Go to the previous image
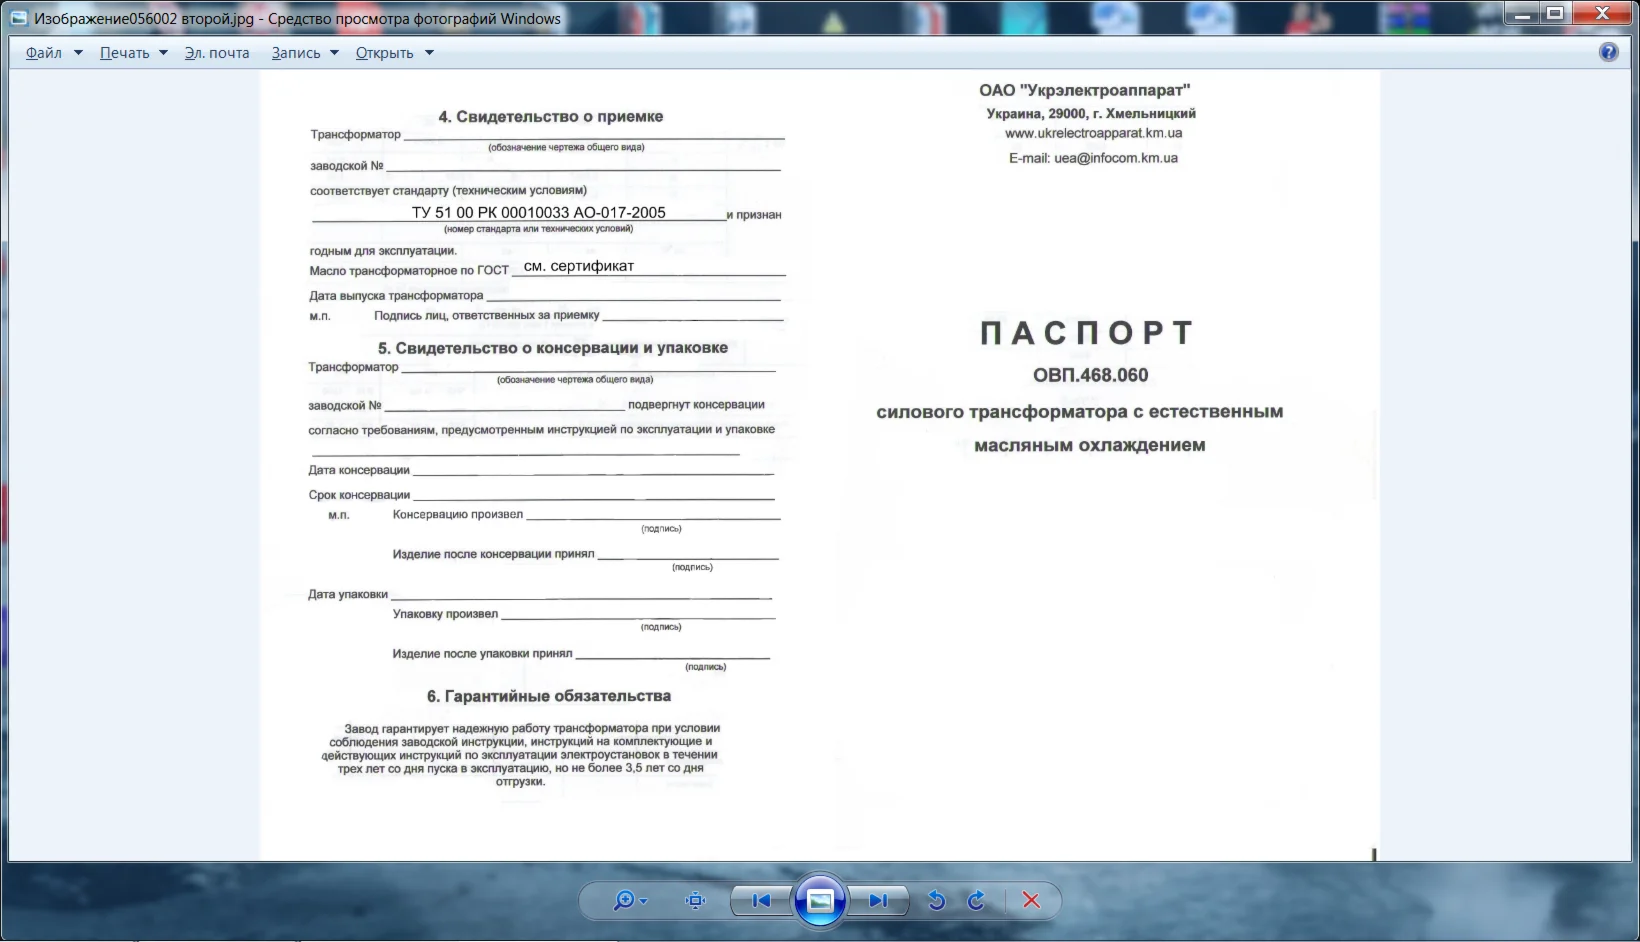This screenshot has height=942, width=1640. (x=762, y=901)
